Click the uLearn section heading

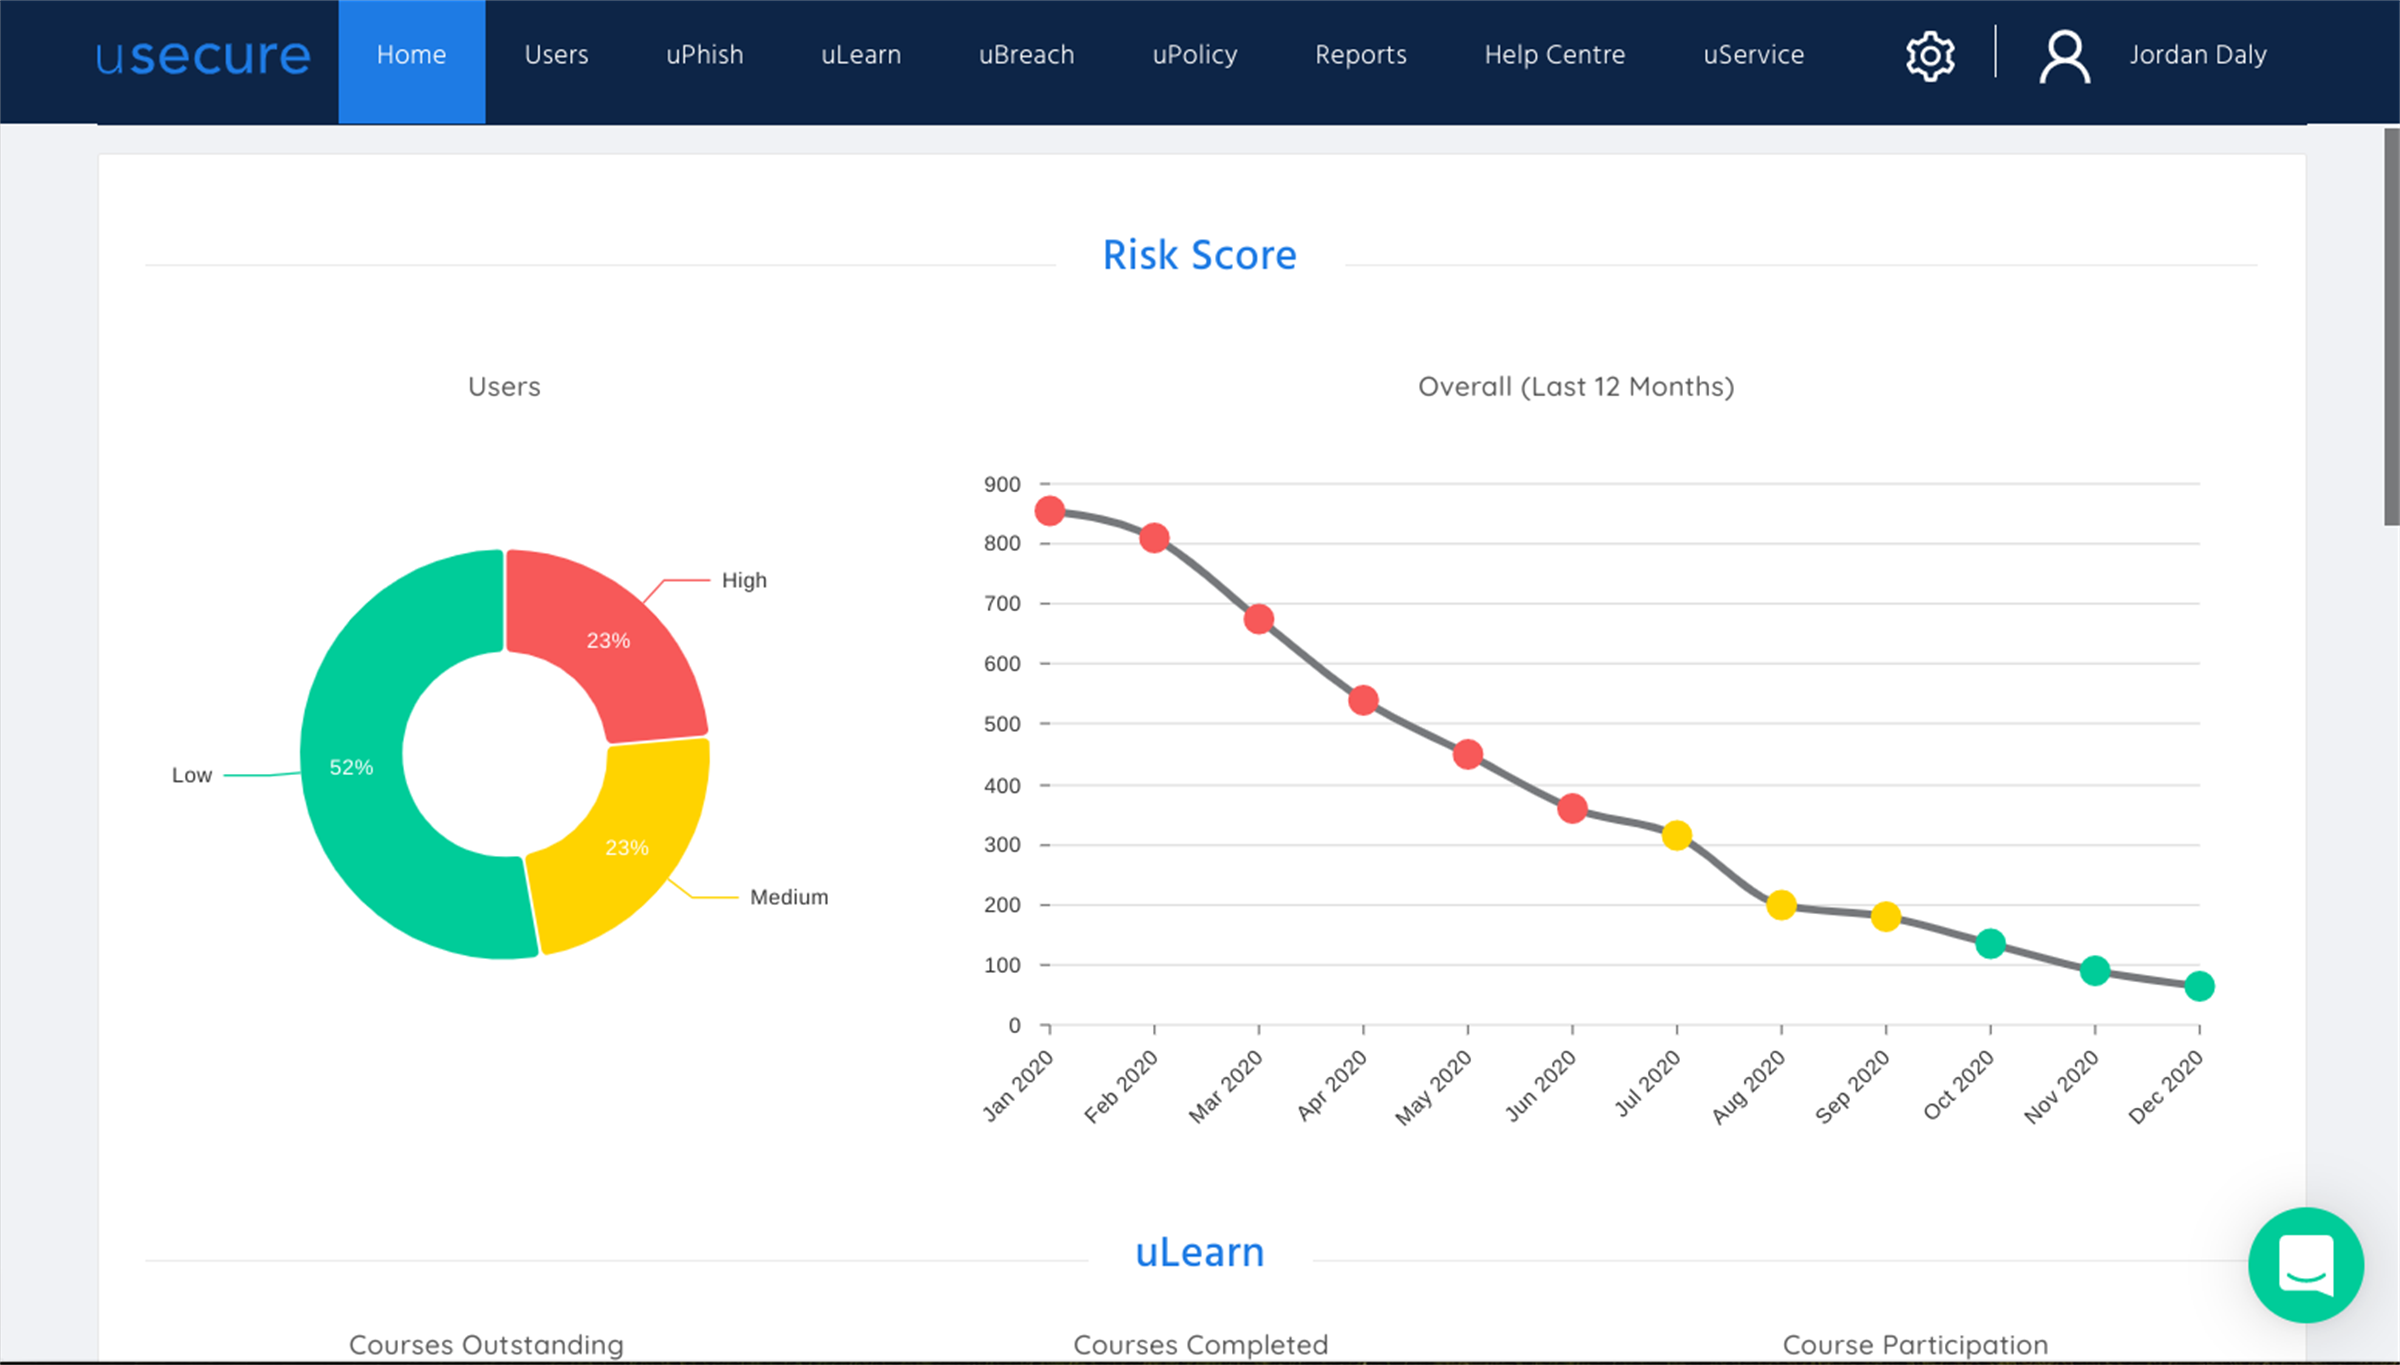tap(1199, 1253)
